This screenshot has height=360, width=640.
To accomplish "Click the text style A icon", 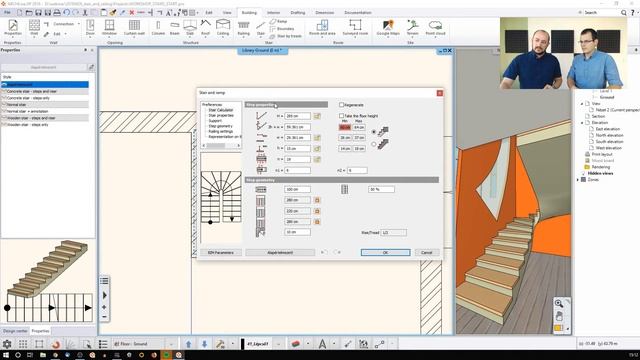I will (x=322, y=344).
